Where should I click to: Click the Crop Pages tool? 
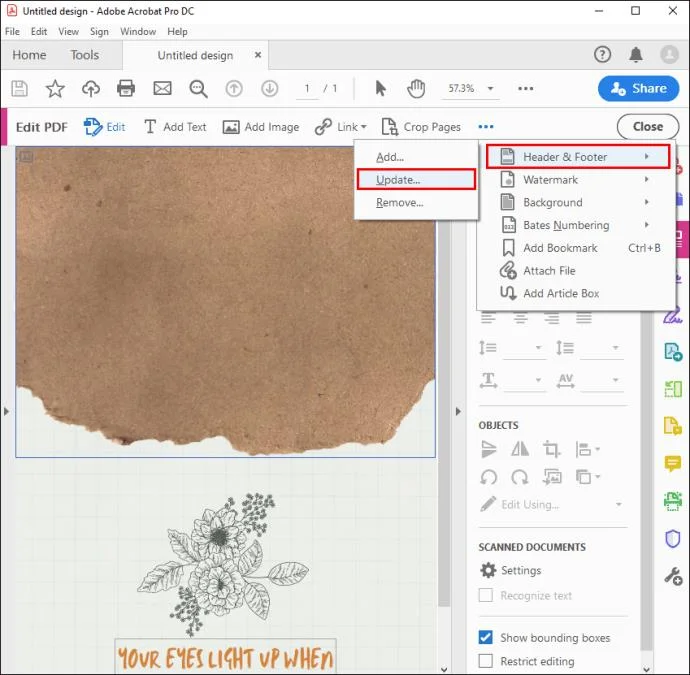tap(421, 127)
